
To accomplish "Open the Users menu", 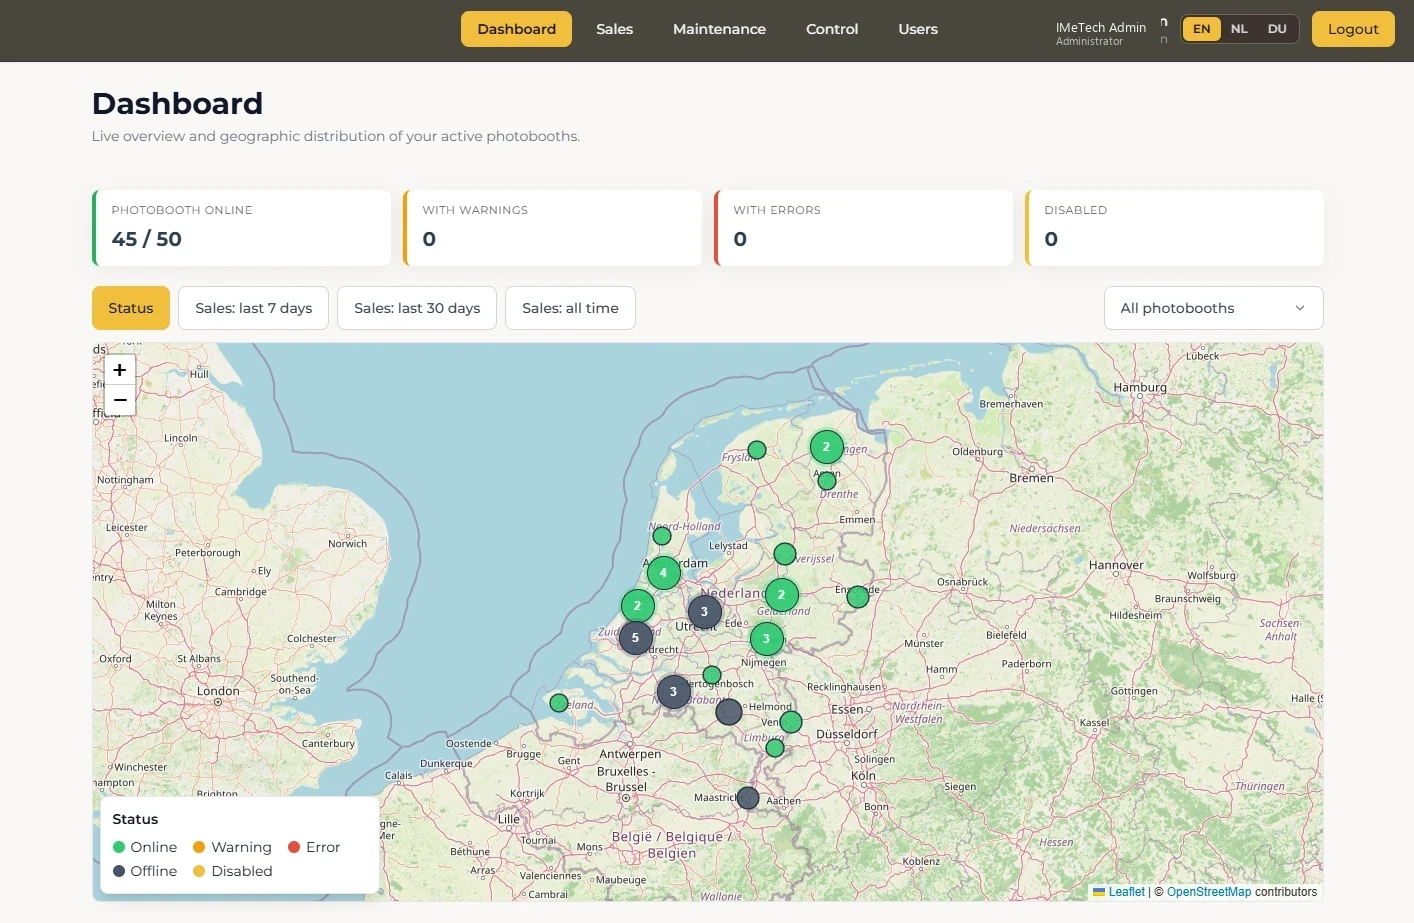I will (918, 29).
